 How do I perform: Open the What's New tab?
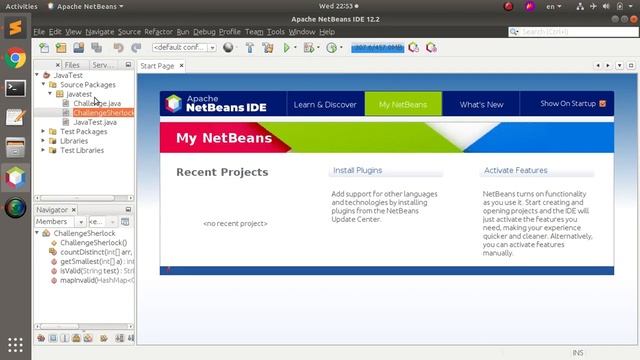coord(481,104)
